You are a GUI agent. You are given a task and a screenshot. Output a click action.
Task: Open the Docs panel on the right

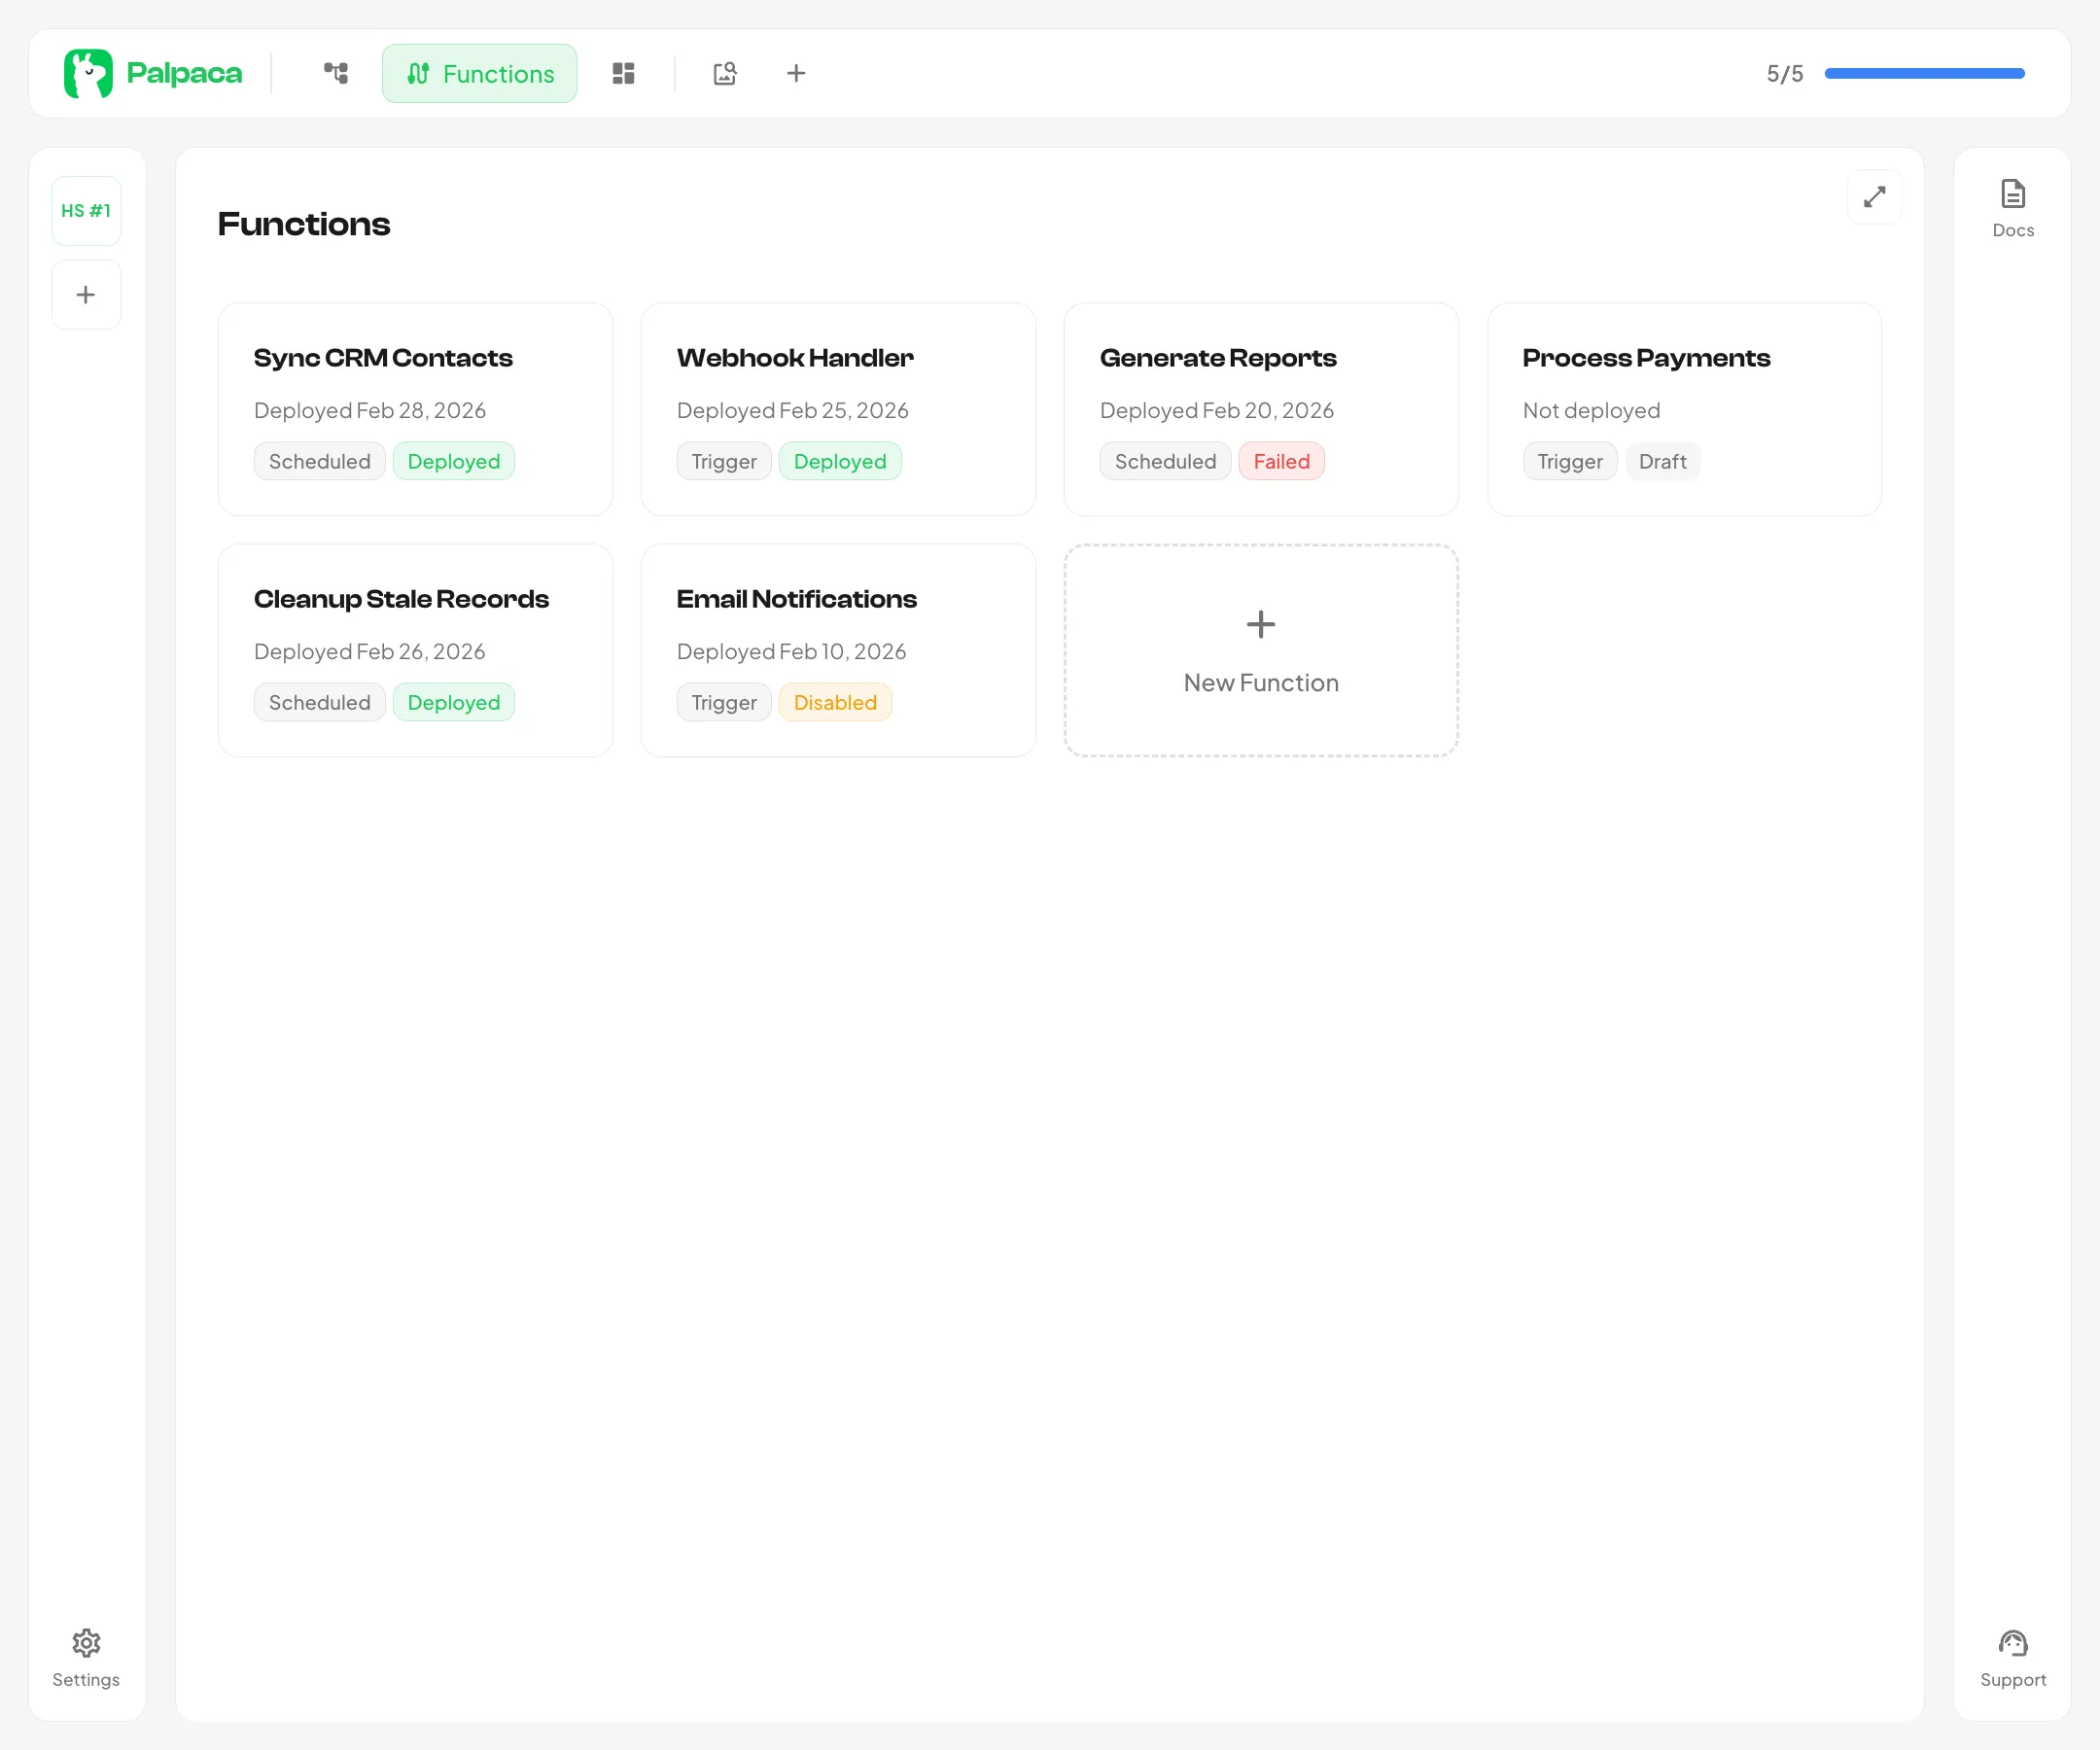click(x=2012, y=206)
